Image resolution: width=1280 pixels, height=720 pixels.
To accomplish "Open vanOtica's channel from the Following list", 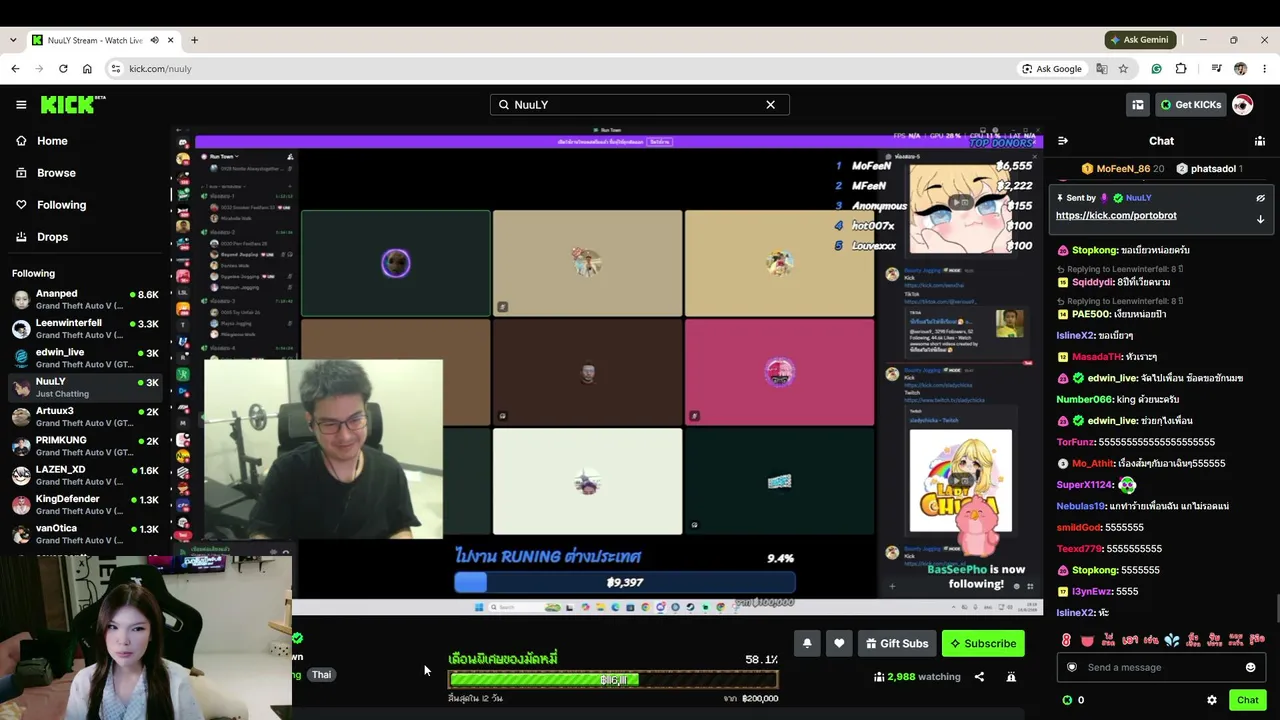I will [x=85, y=534].
